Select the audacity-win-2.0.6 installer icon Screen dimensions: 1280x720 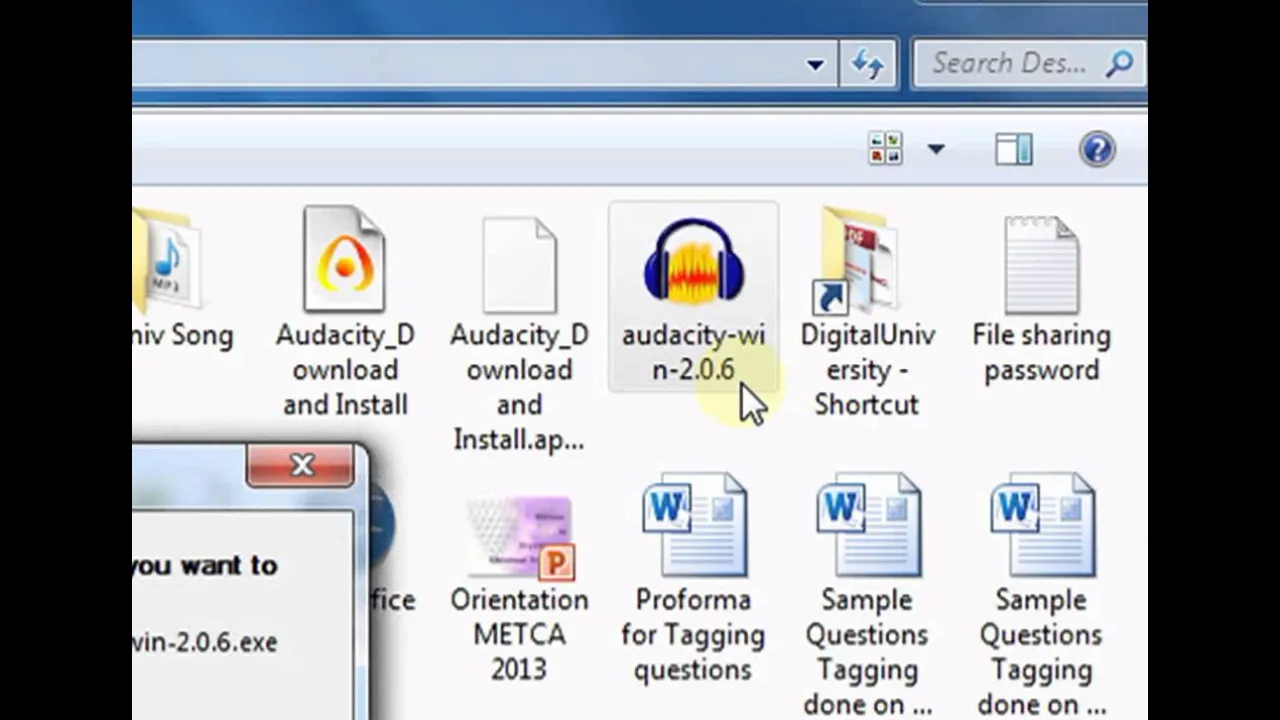click(694, 260)
